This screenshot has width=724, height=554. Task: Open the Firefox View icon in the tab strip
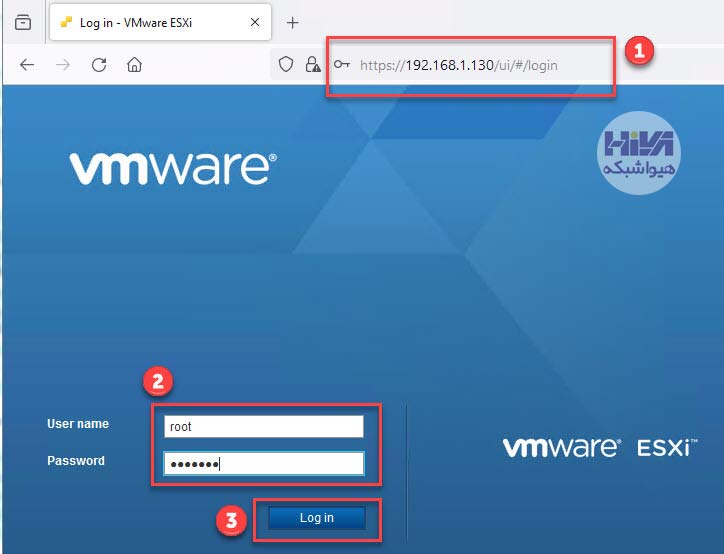23,22
